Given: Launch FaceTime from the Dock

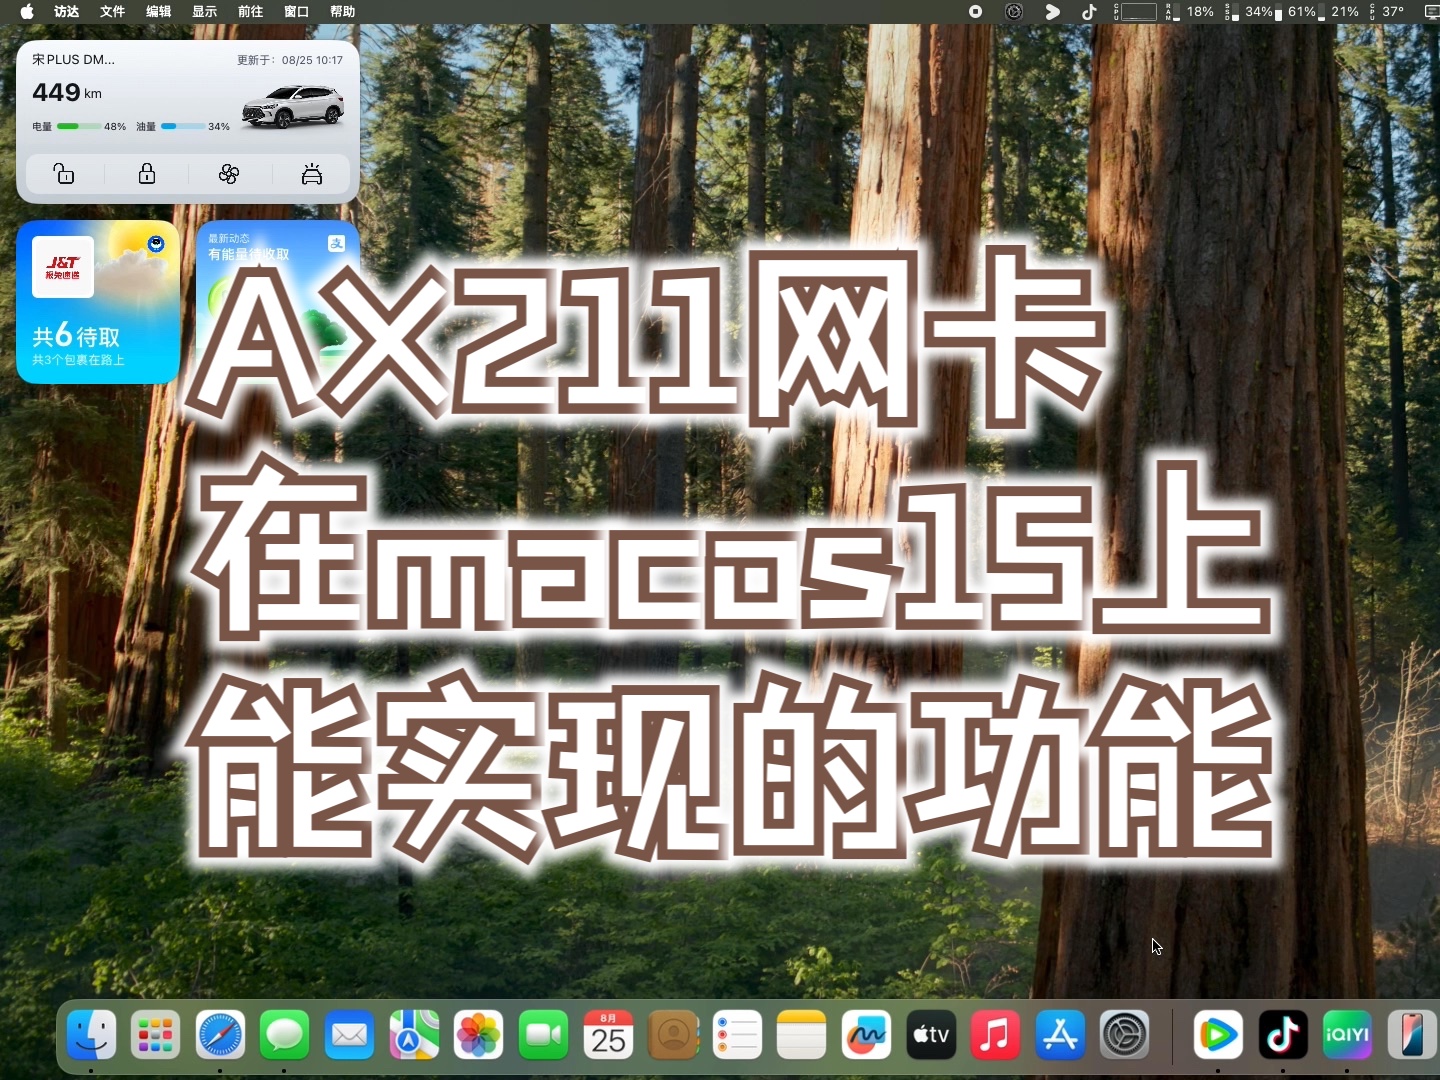Looking at the screenshot, I should pyautogui.click(x=543, y=1034).
